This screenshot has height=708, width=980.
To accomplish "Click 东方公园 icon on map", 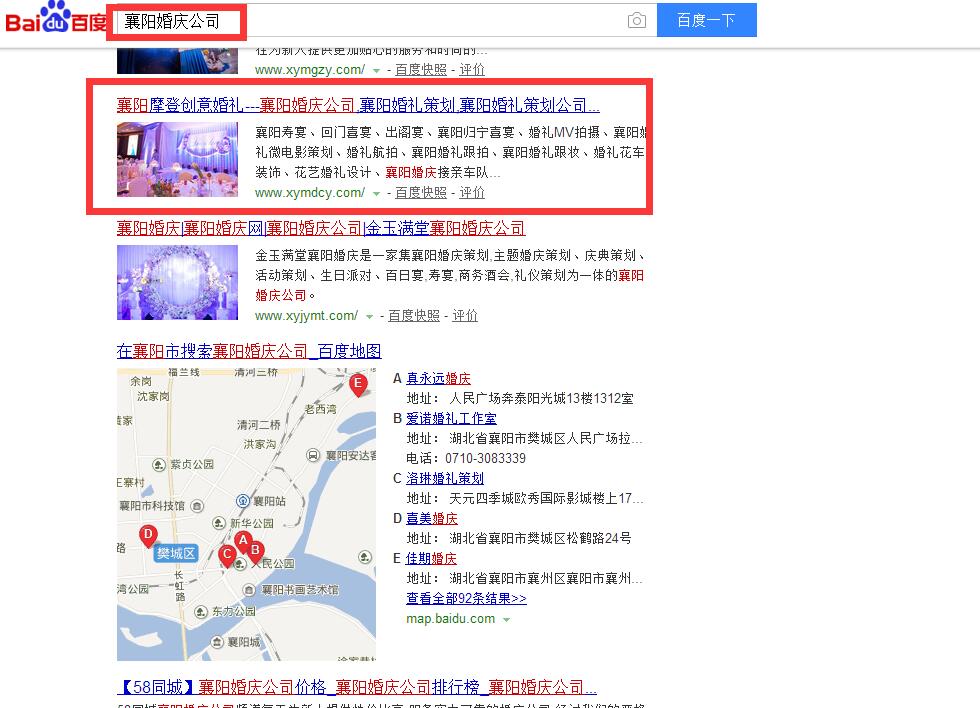I will point(201,611).
